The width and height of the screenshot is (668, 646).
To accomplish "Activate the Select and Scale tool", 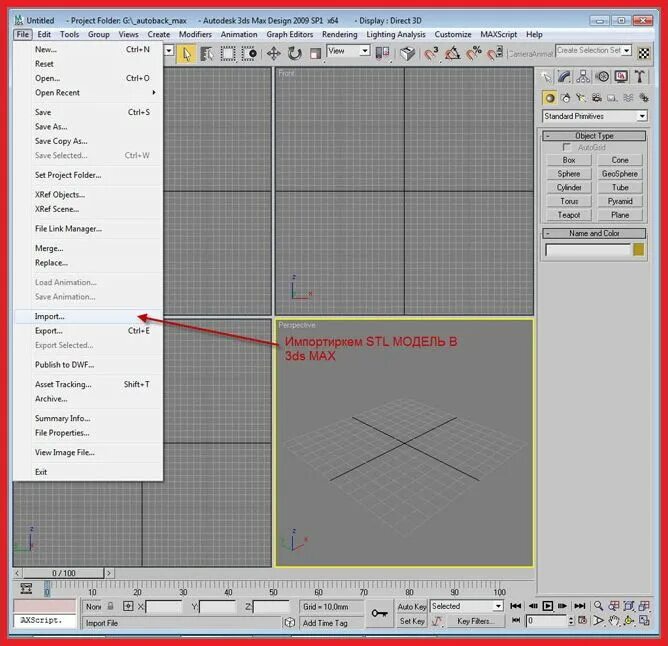I will [x=315, y=54].
